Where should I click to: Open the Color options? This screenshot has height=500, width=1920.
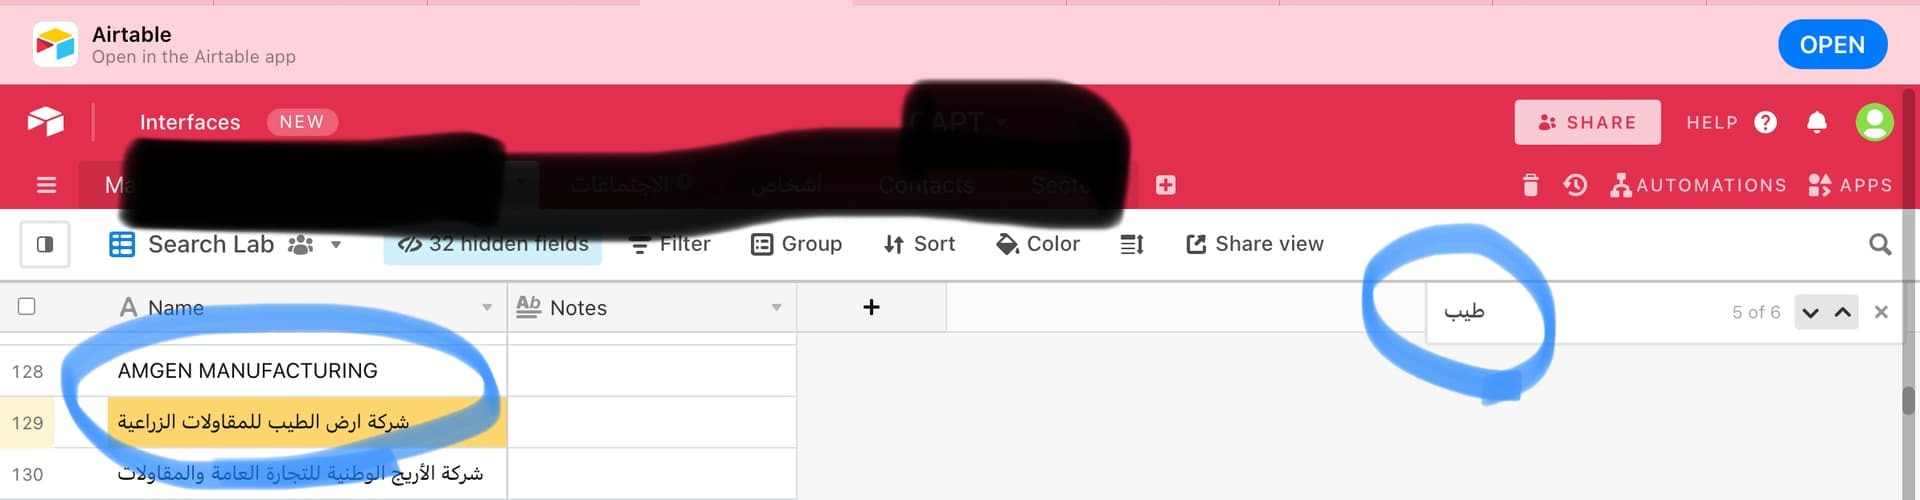click(x=1038, y=244)
